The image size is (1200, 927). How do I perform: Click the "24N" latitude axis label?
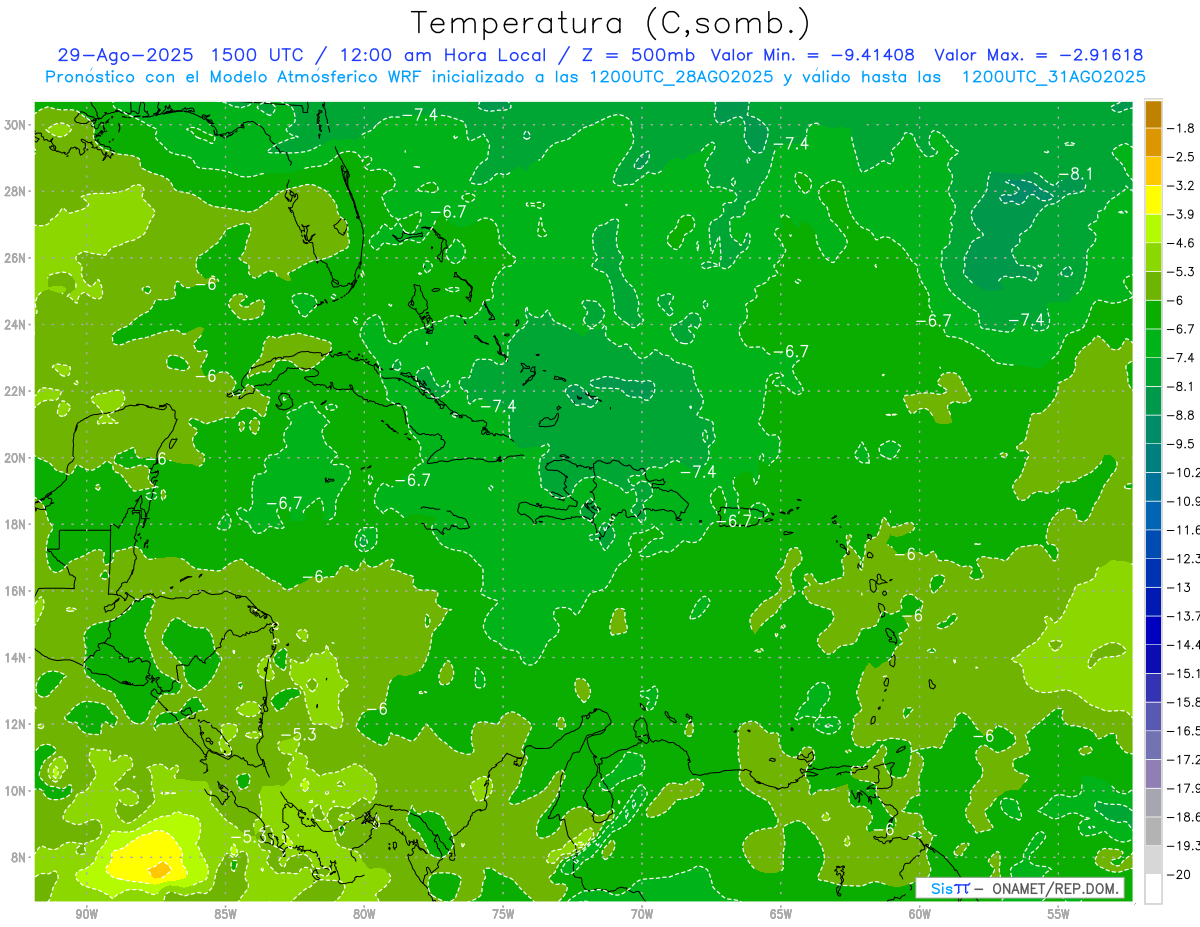[15, 324]
